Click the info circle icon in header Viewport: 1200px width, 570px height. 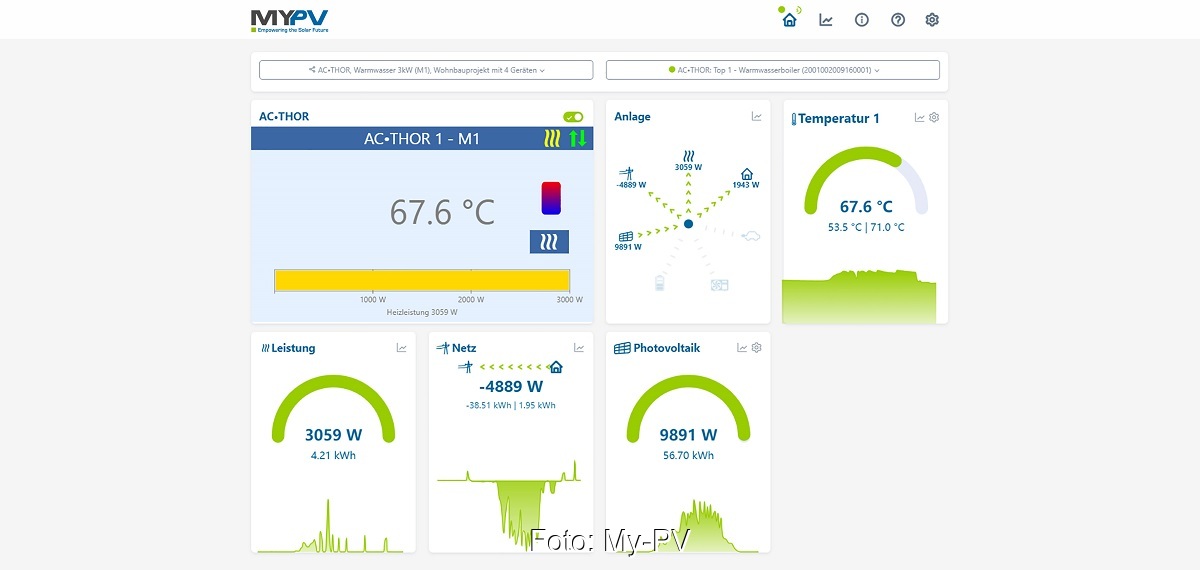pyautogui.click(x=862, y=20)
